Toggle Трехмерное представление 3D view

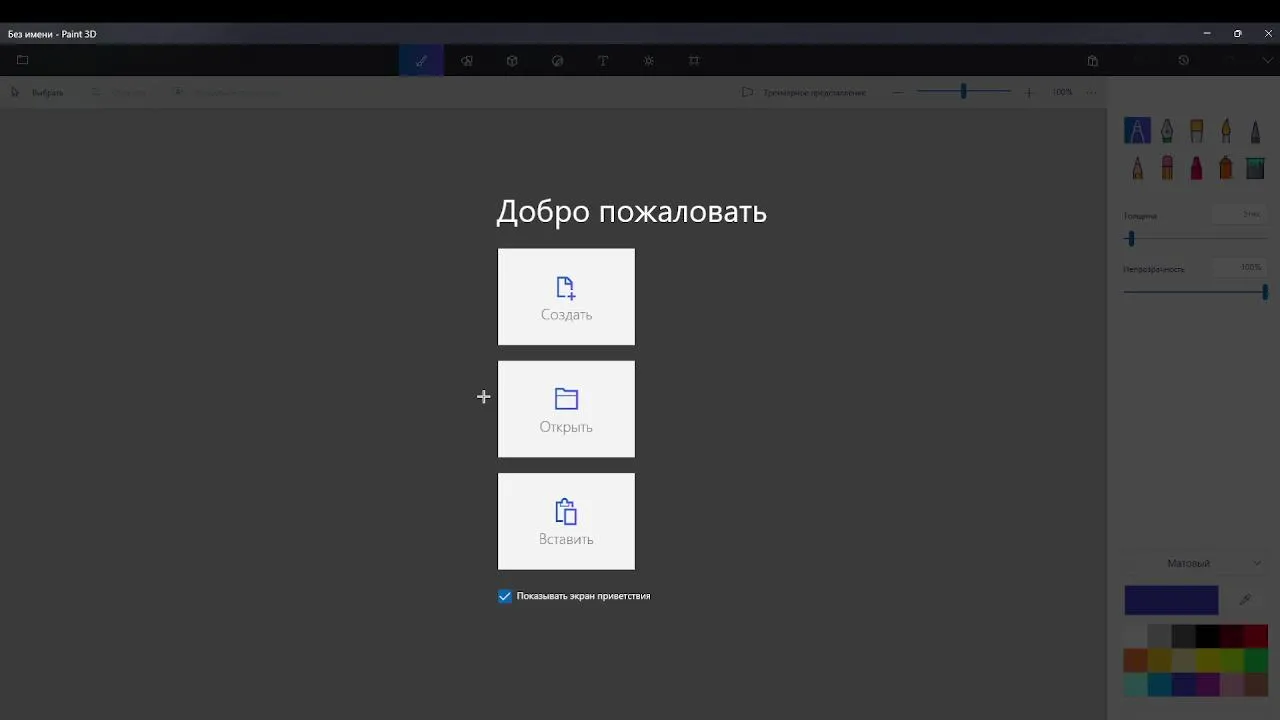[x=803, y=92]
